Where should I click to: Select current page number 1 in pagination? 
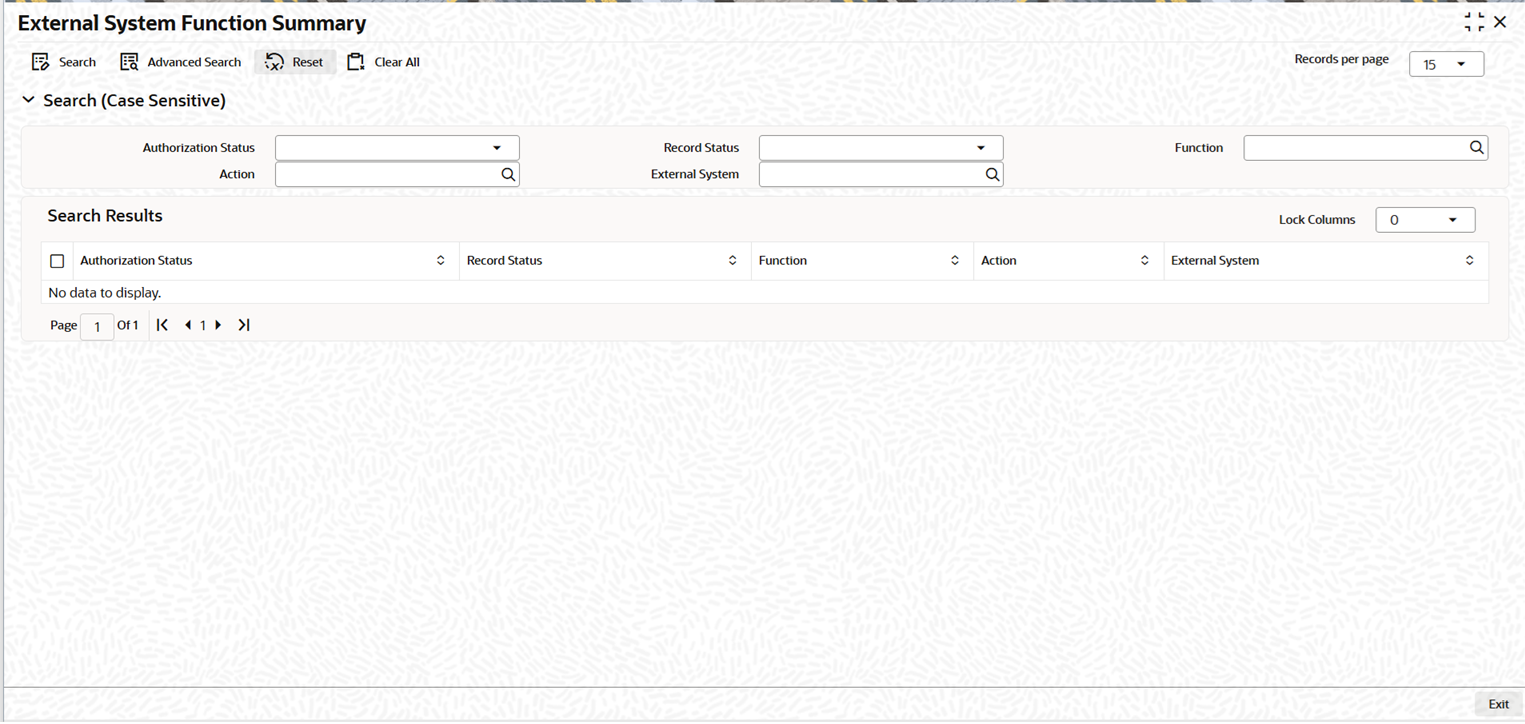point(203,325)
